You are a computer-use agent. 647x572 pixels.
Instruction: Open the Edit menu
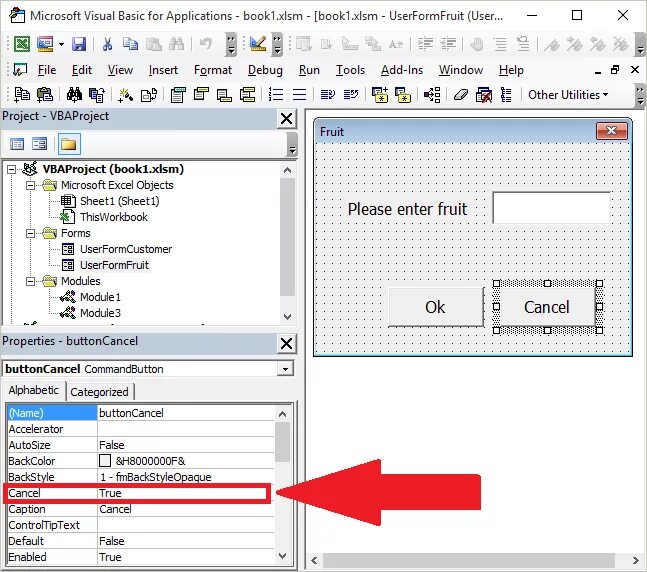pyautogui.click(x=82, y=70)
